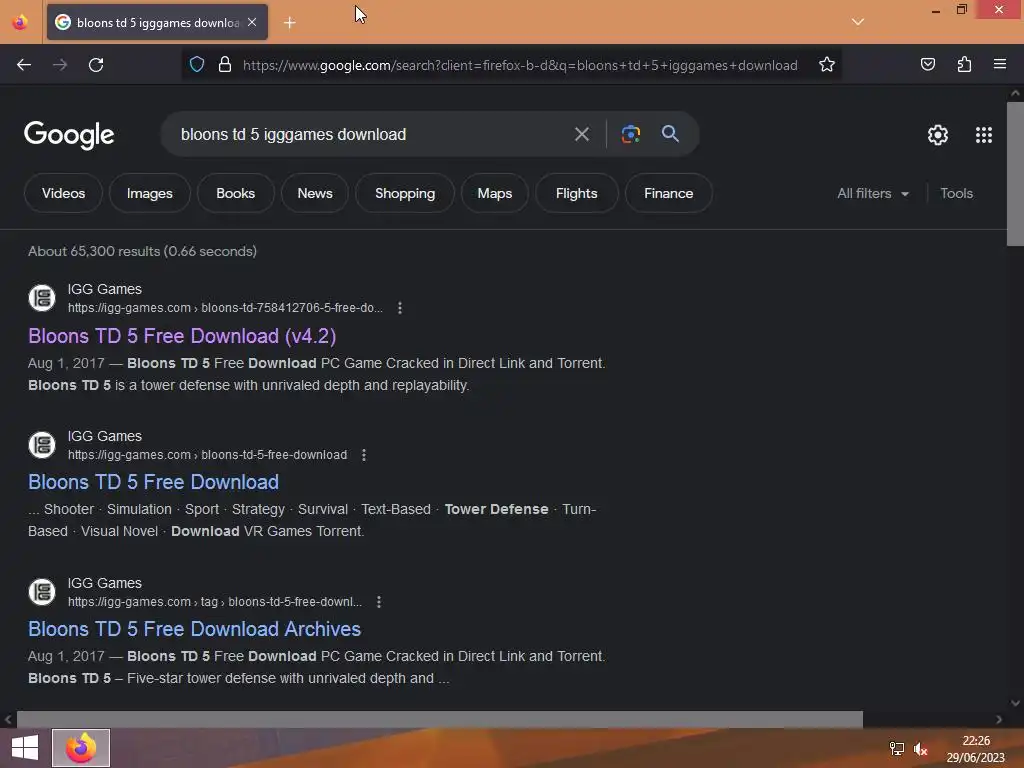1024x768 pixels.
Task: Go back with the browser back arrow
Action: [x=24, y=65]
